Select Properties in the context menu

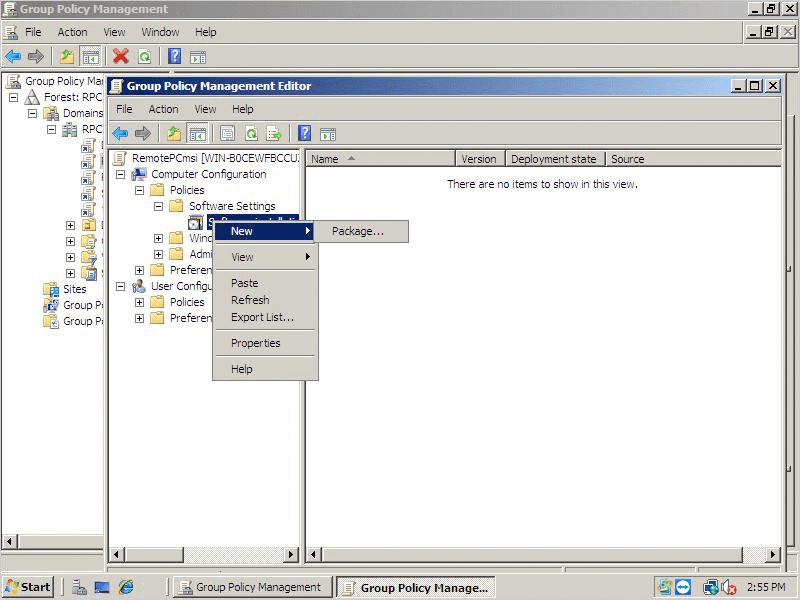click(255, 343)
